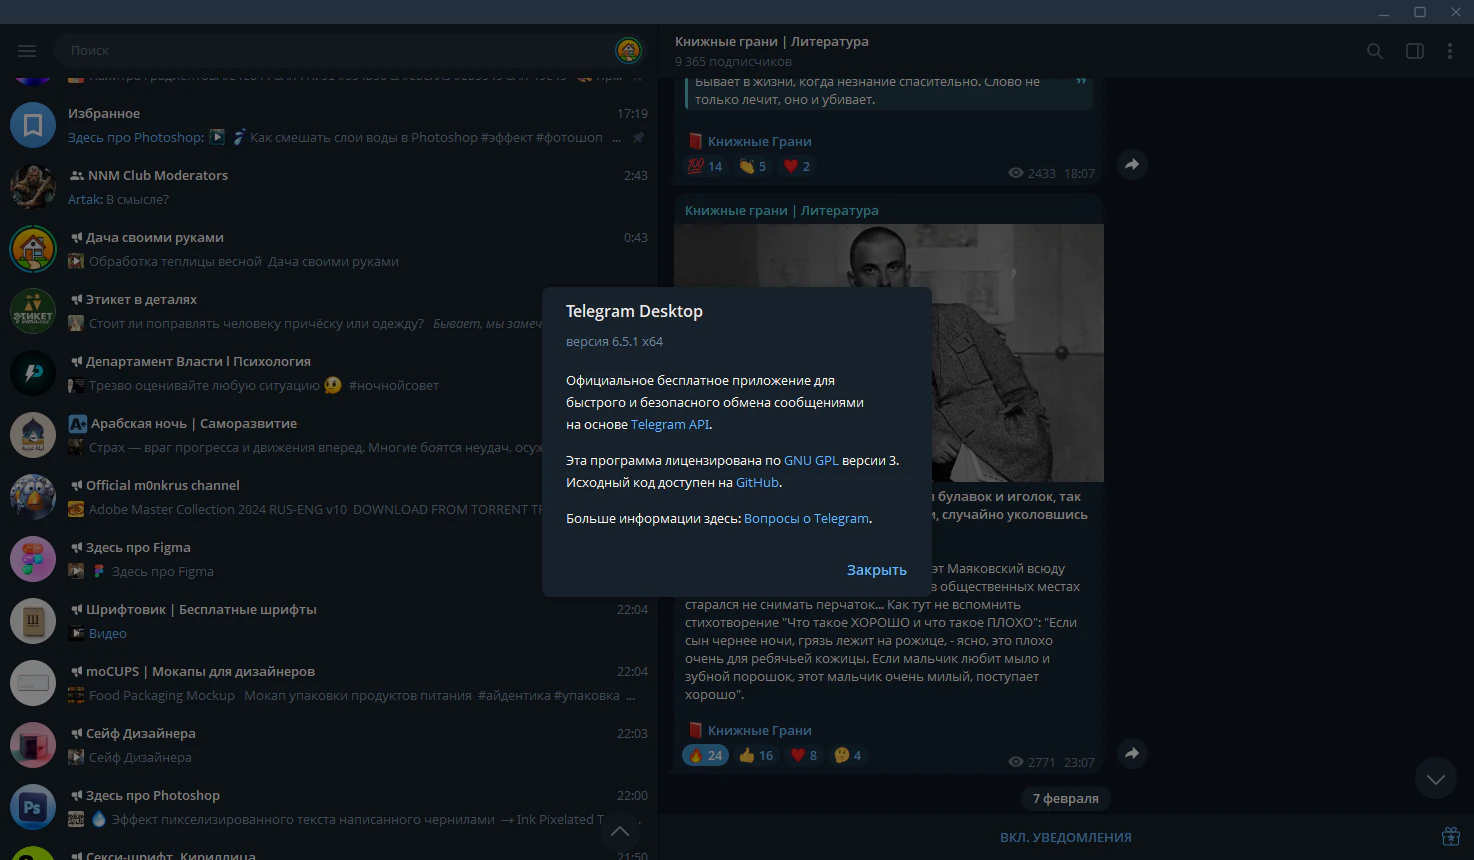
Task: Toggle the right sidebar panel icon
Action: coord(1414,51)
